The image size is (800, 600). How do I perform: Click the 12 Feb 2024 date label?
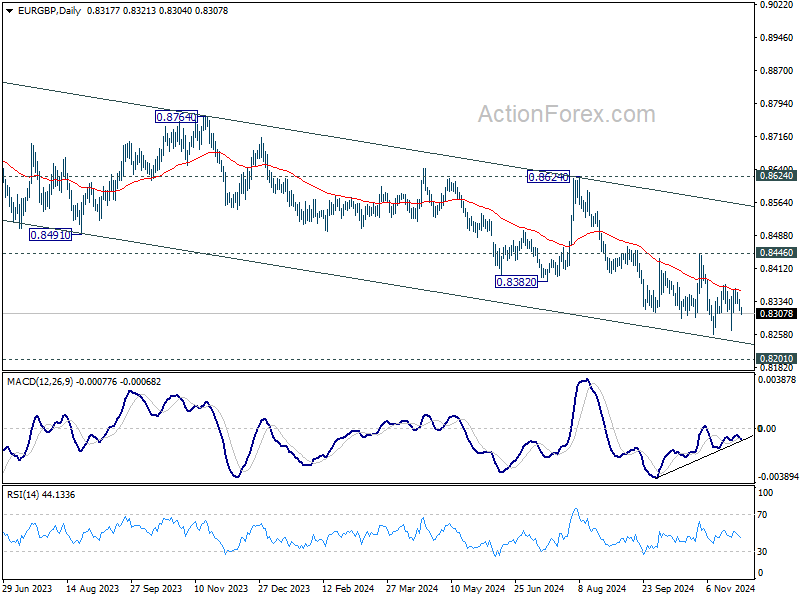(x=348, y=588)
